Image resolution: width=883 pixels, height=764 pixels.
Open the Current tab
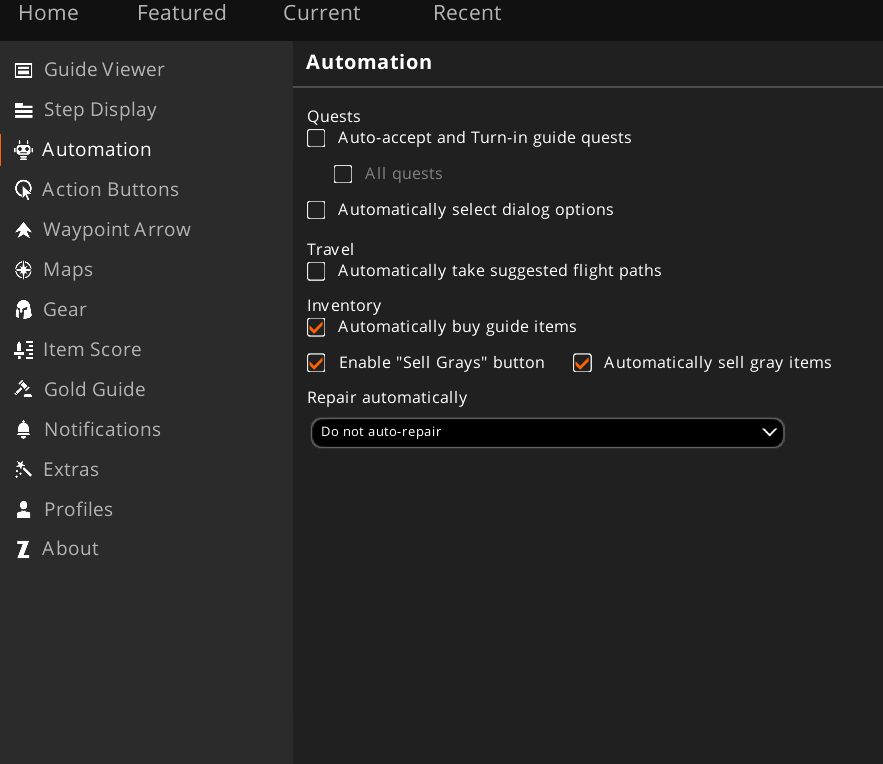pos(322,13)
